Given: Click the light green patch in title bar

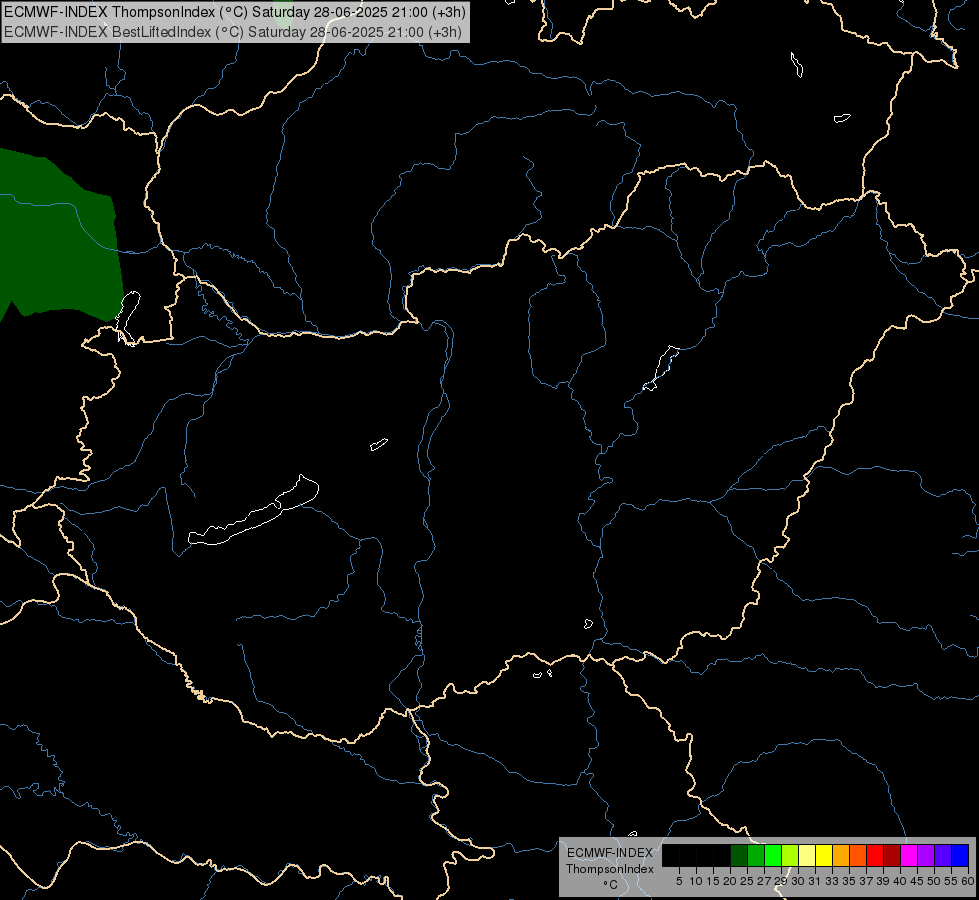Looking at the screenshot, I should [283, 14].
